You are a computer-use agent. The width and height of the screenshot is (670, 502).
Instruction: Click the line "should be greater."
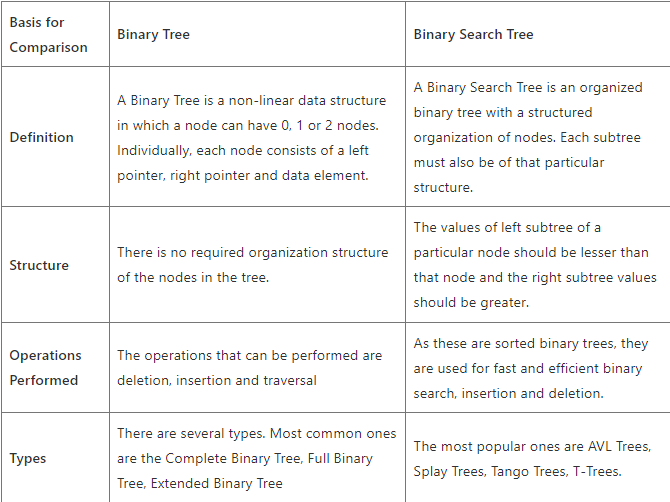tap(471, 302)
